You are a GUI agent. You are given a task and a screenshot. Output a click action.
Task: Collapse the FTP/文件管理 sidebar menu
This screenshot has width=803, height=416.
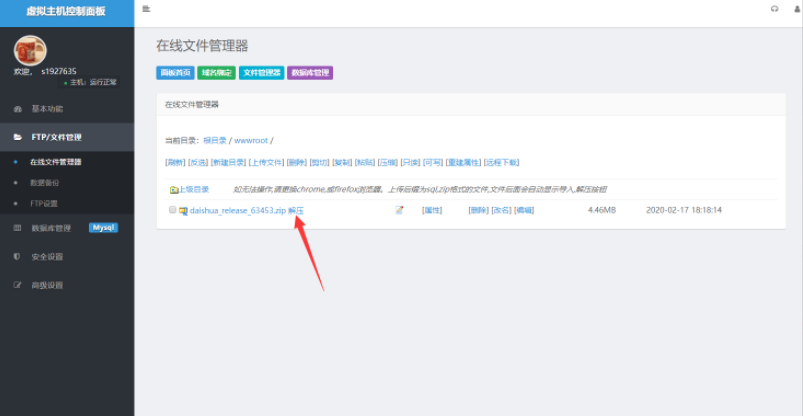coord(67,137)
